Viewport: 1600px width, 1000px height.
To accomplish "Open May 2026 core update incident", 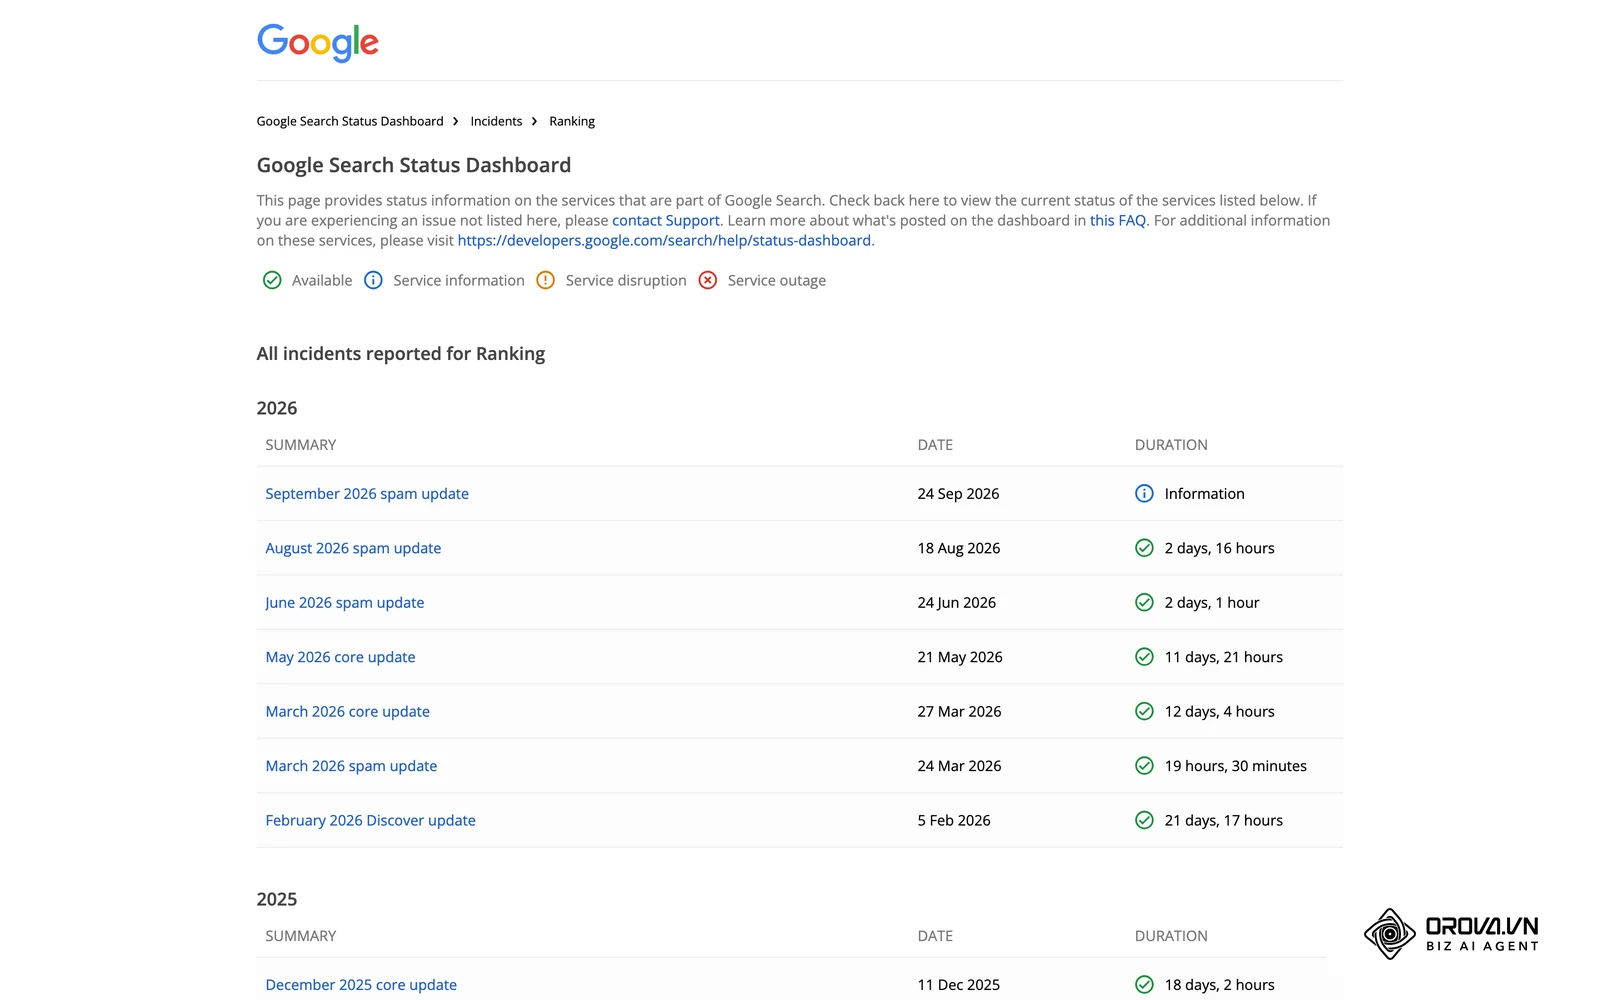I will click(x=340, y=657).
